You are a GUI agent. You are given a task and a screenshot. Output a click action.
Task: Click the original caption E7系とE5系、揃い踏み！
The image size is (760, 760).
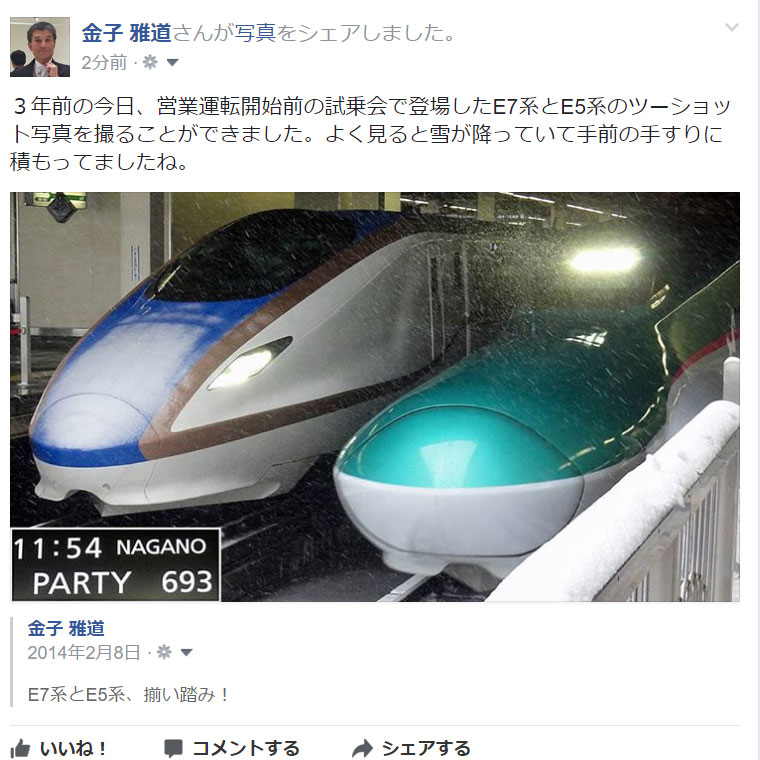coord(128,695)
